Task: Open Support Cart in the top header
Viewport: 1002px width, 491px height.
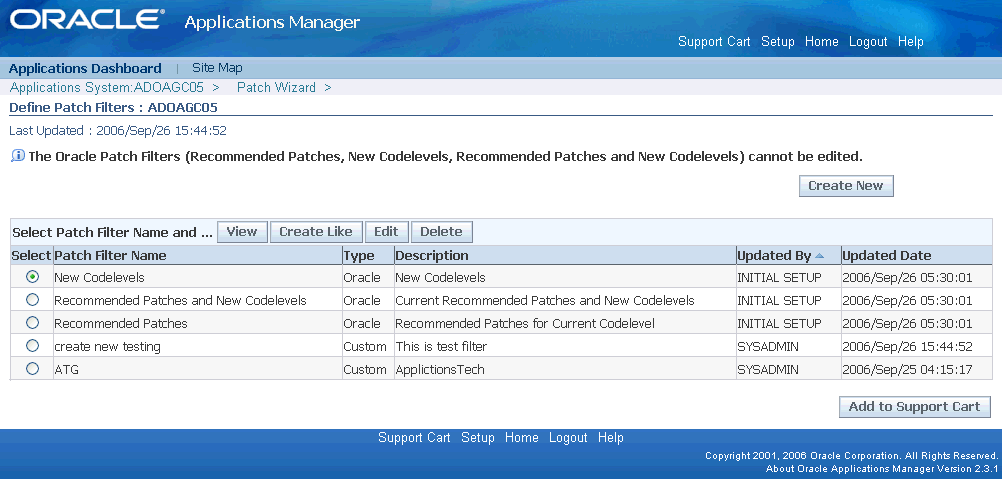Action: [x=714, y=42]
